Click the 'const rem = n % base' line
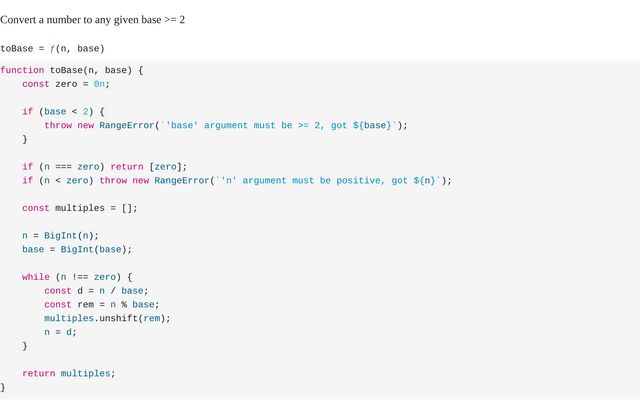640x400 pixels. [102, 304]
